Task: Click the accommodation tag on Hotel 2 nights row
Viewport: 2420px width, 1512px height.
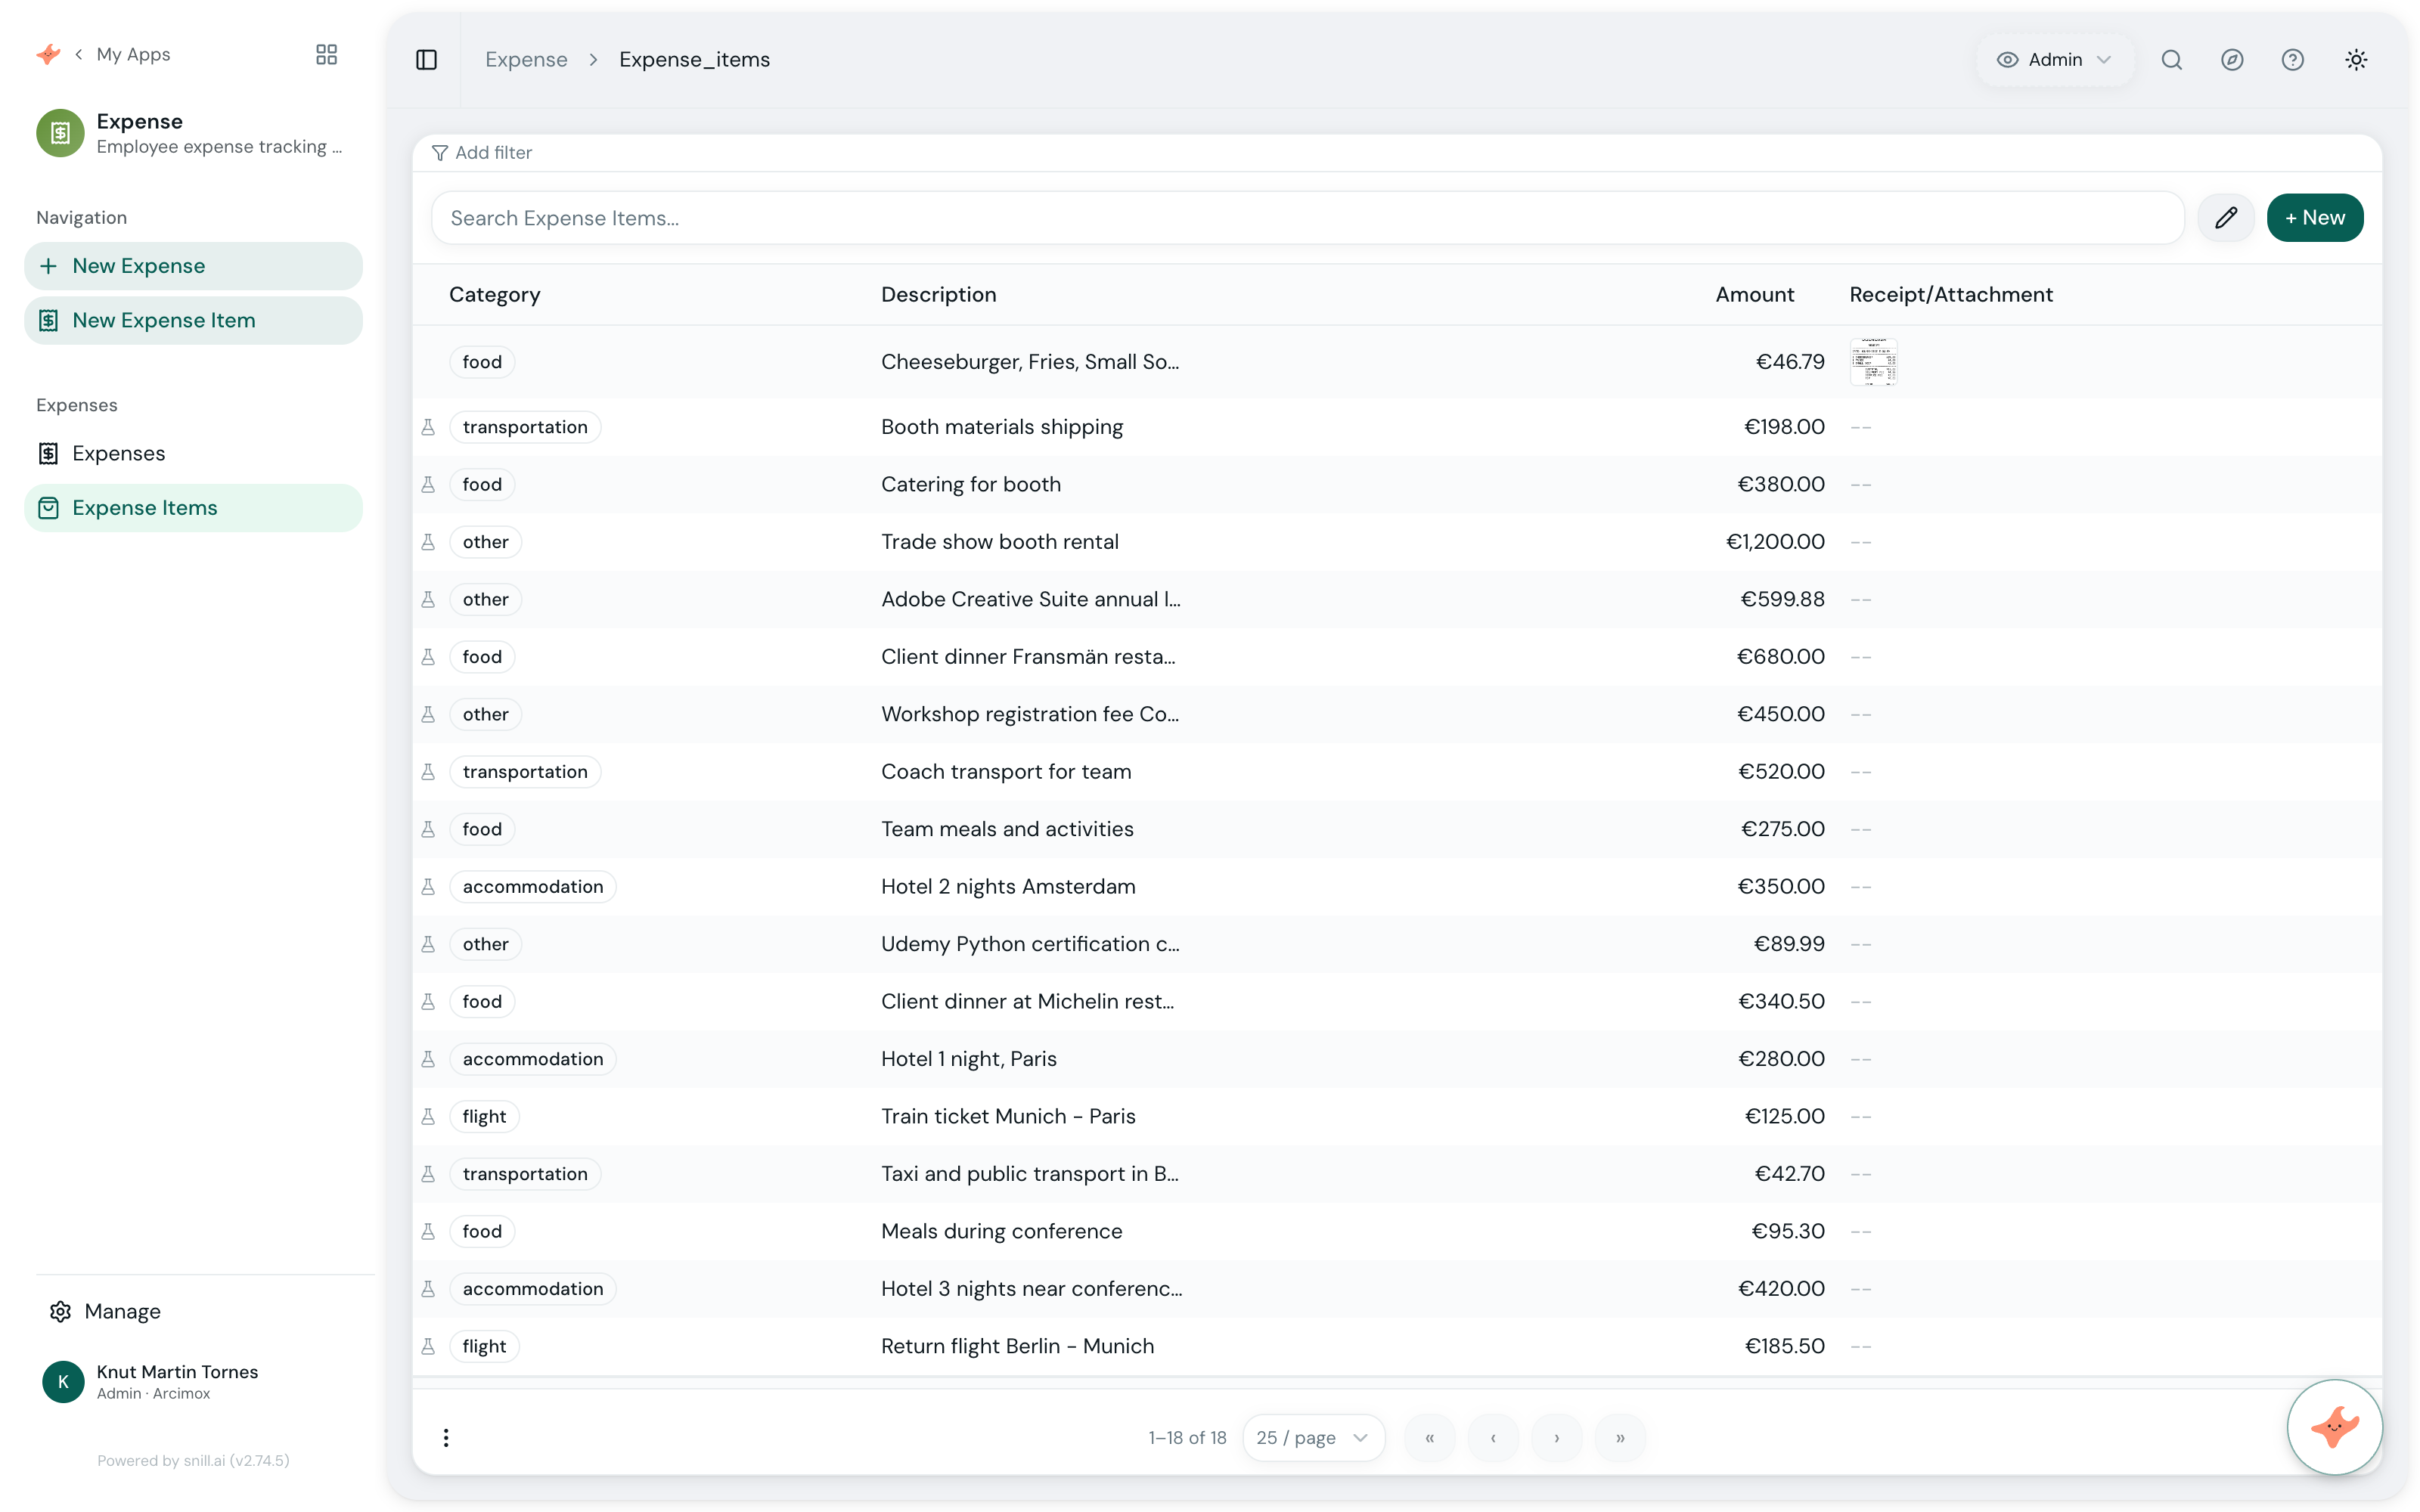Action: coord(532,887)
